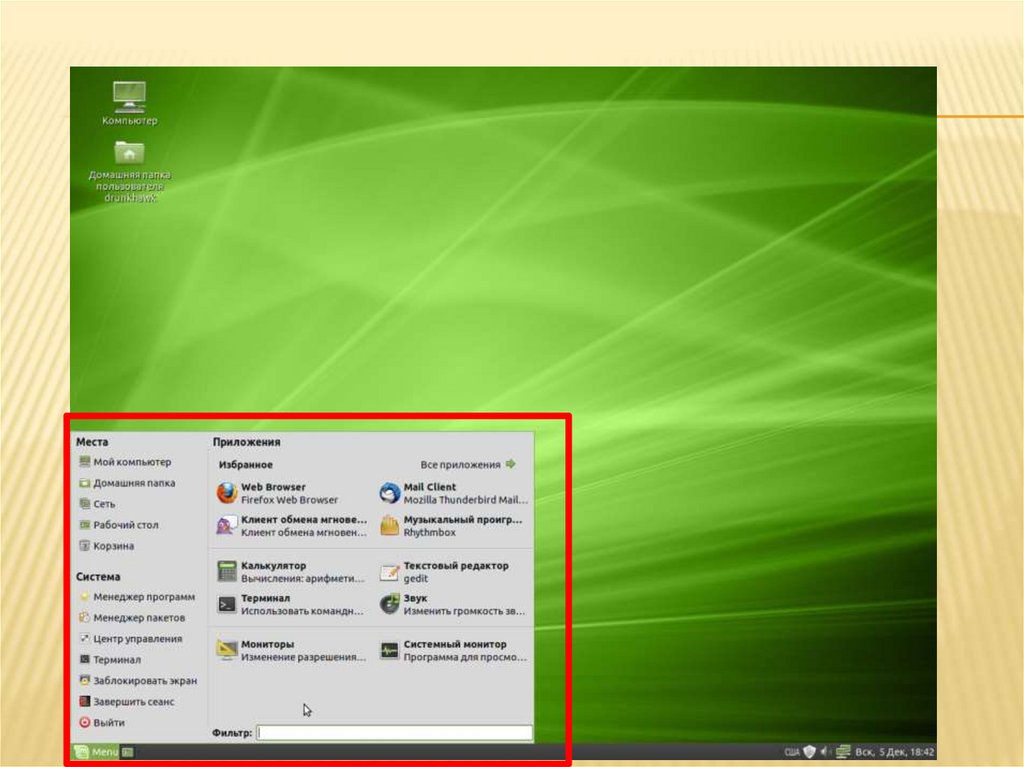
Task: Click the Menu button on the panel
Action: [96, 752]
